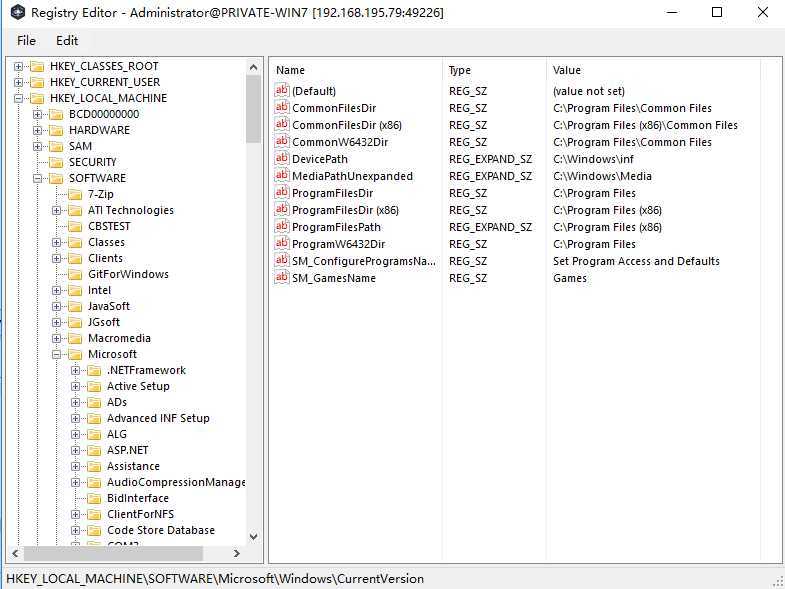The width and height of the screenshot is (785, 589).
Task: Click the ProgramFilesDir (x86) string icon
Action: pyautogui.click(x=282, y=209)
